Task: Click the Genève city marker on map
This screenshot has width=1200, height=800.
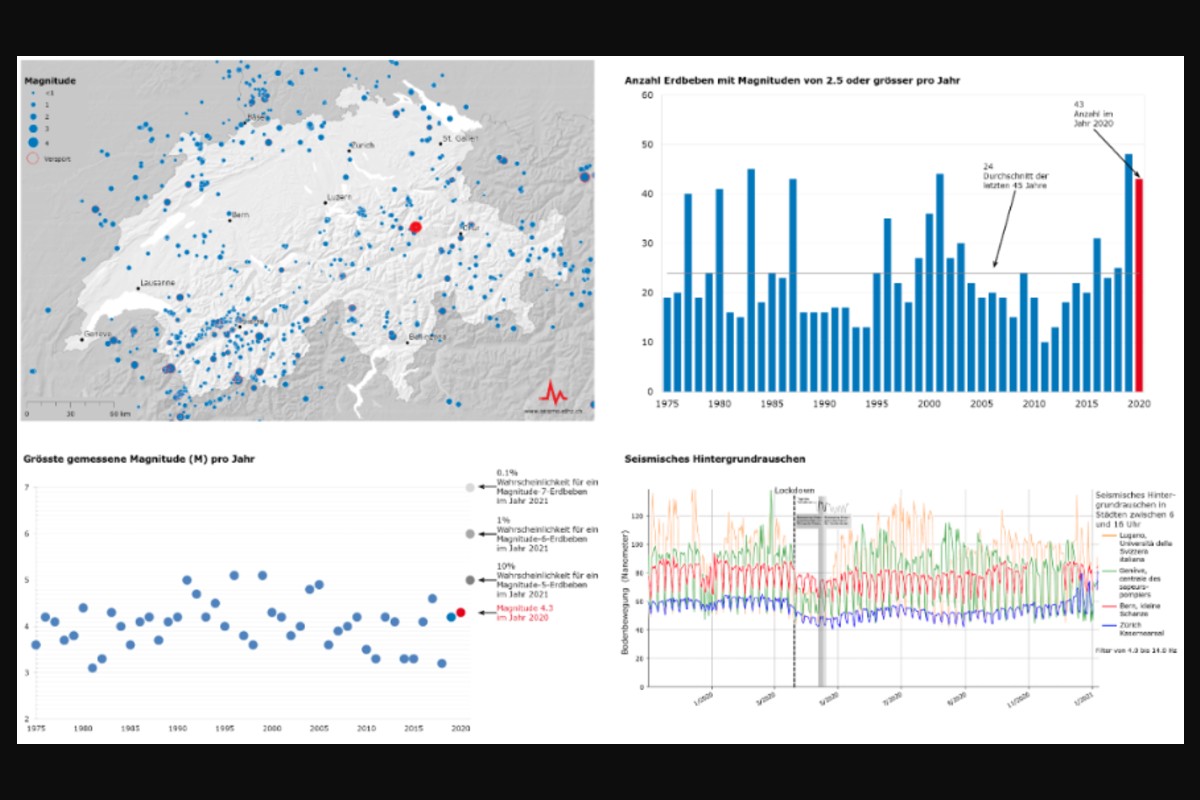Action: tap(81, 339)
